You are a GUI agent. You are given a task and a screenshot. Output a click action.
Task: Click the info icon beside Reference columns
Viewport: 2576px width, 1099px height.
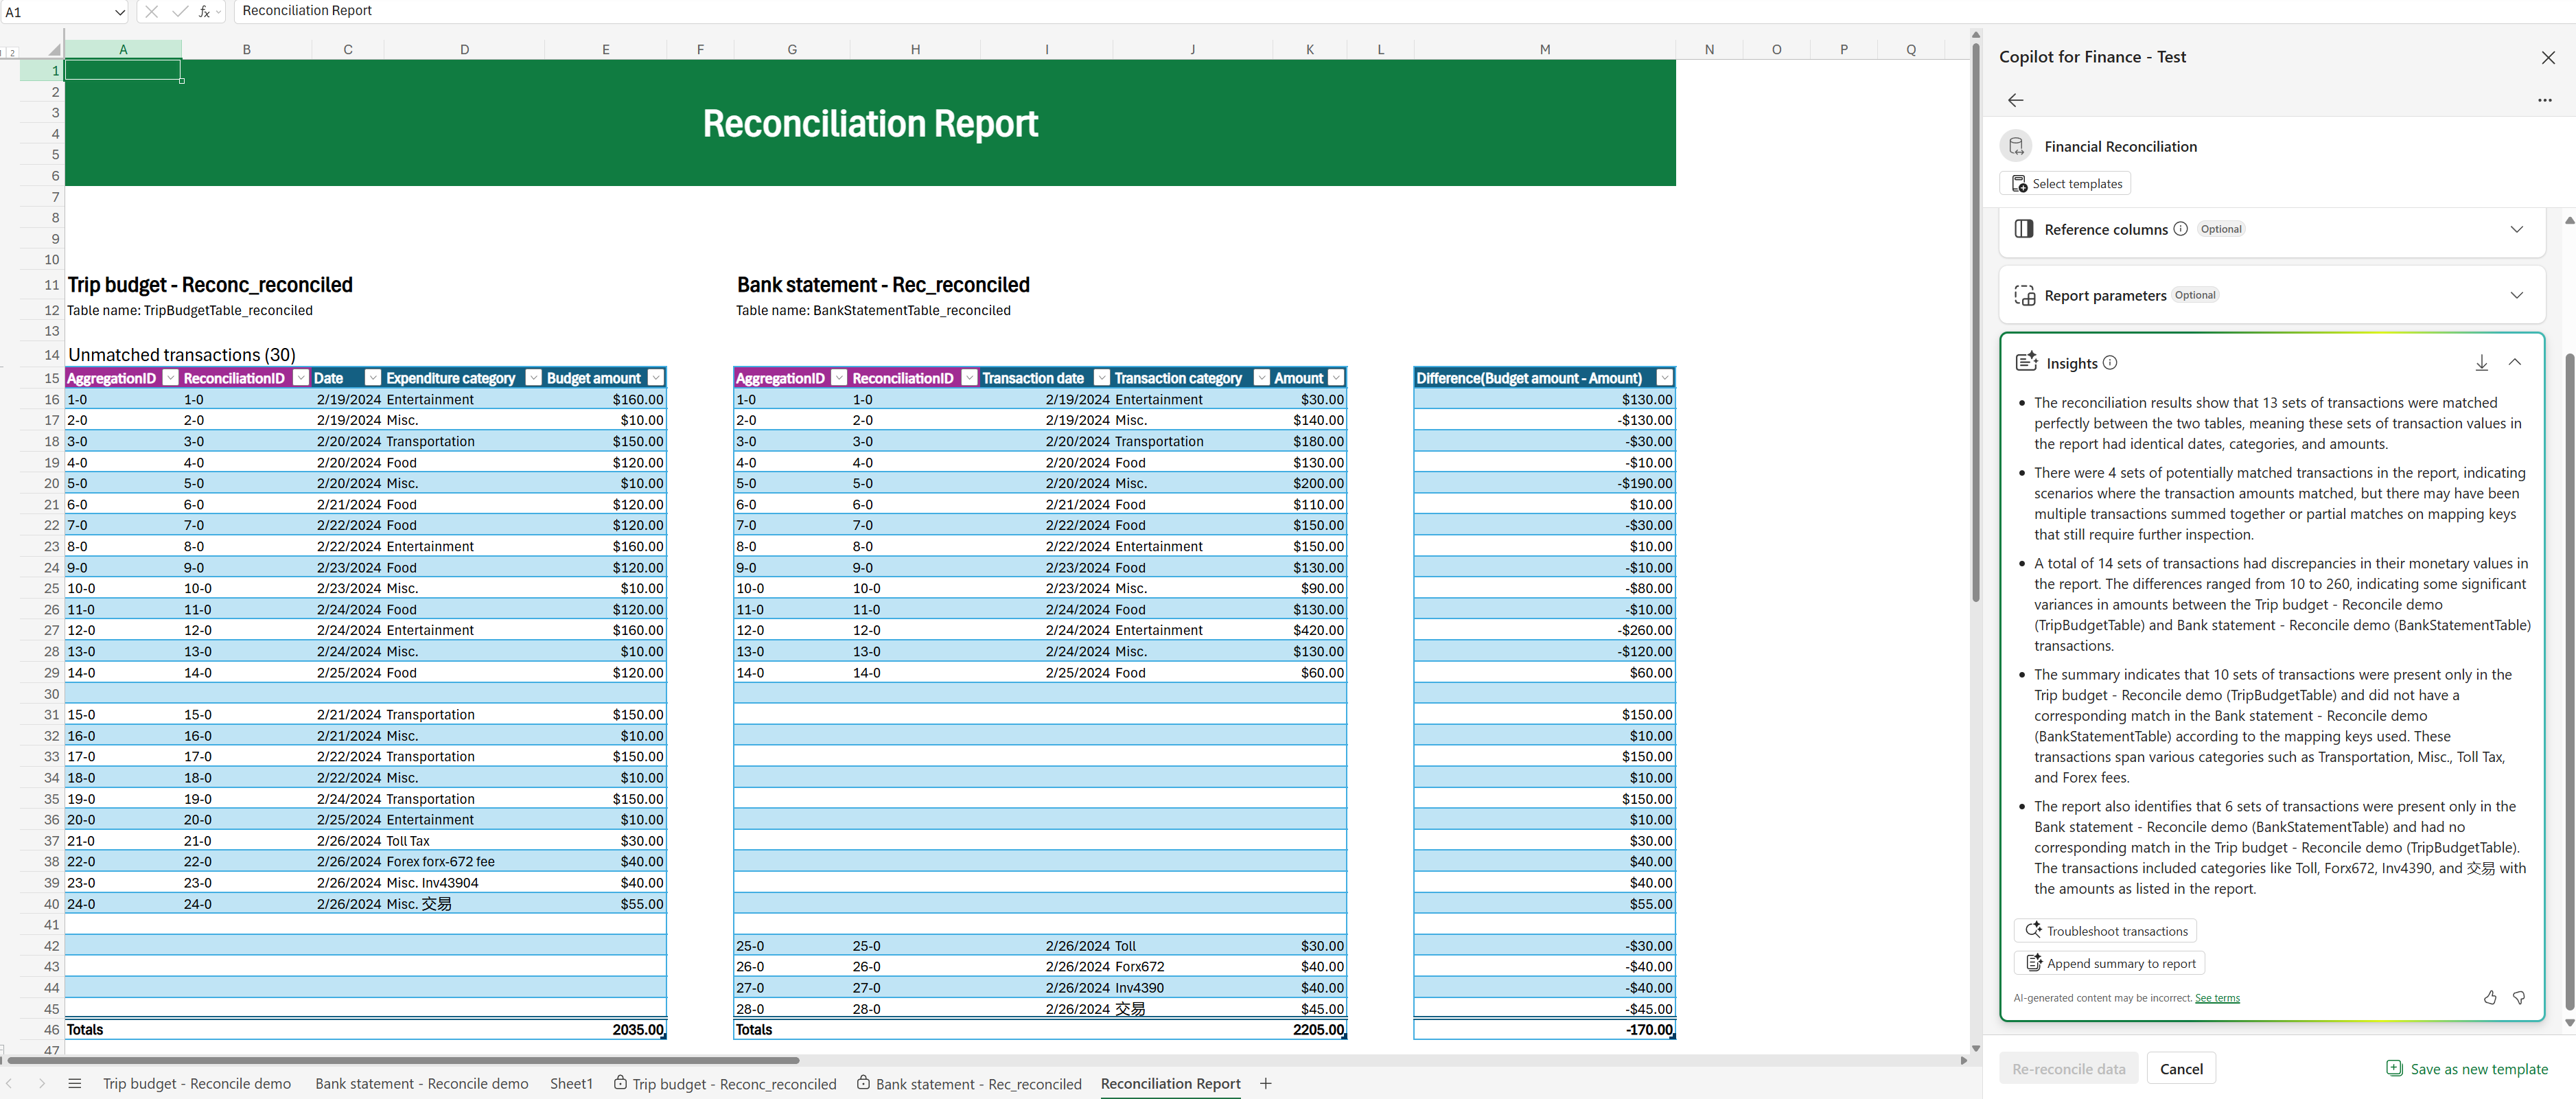pyautogui.click(x=2180, y=229)
